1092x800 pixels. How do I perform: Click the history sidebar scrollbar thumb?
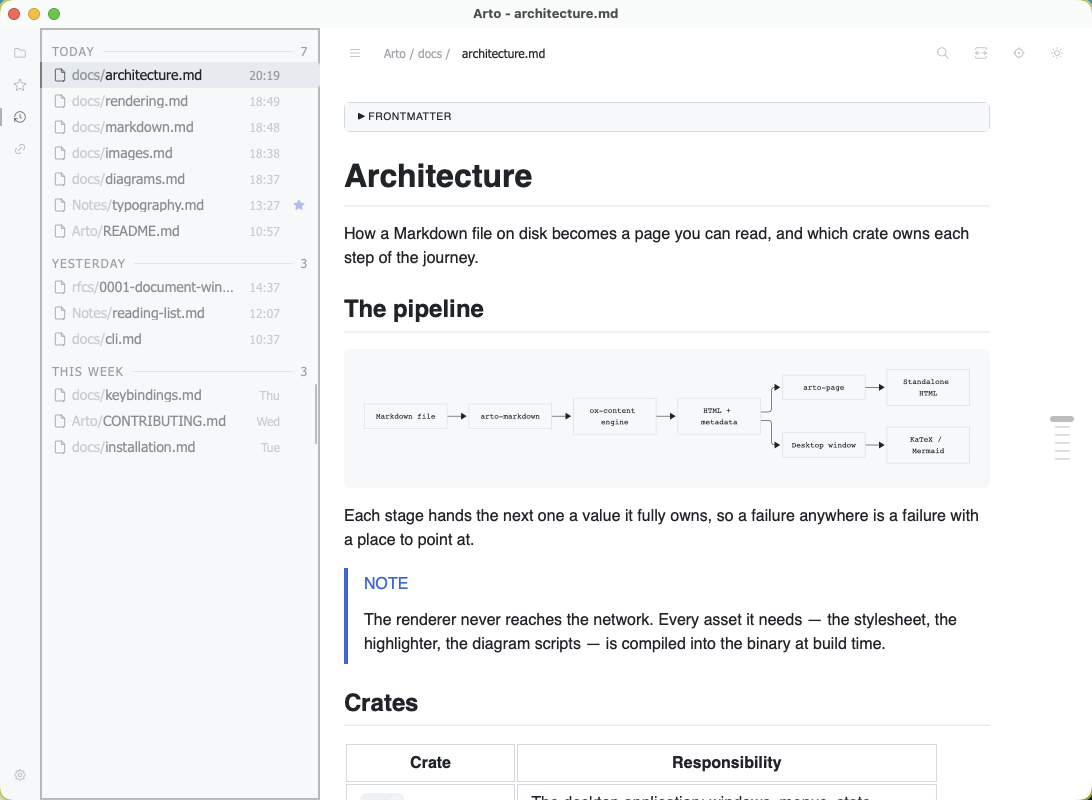click(316, 414)
